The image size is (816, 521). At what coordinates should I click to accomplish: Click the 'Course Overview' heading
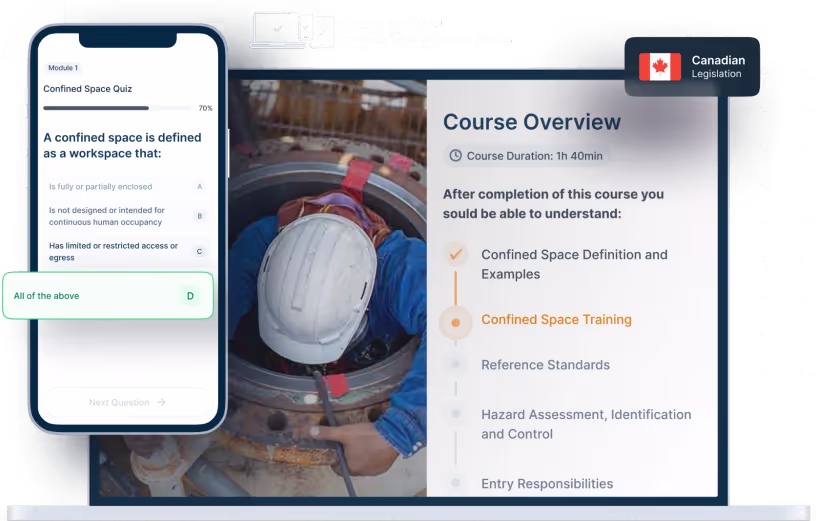coord(532,122)
